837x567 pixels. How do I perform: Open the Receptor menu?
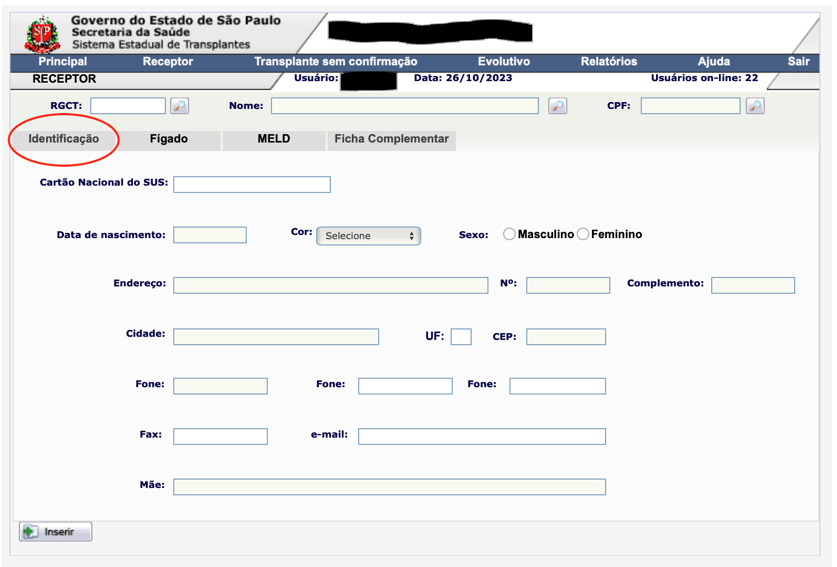168,62
